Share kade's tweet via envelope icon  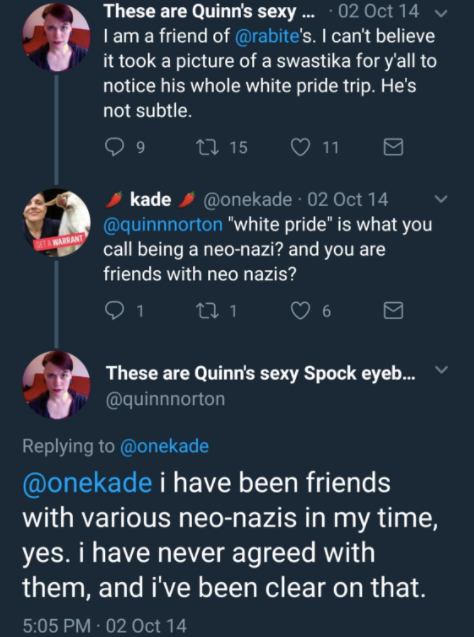[x=393, y=311]
